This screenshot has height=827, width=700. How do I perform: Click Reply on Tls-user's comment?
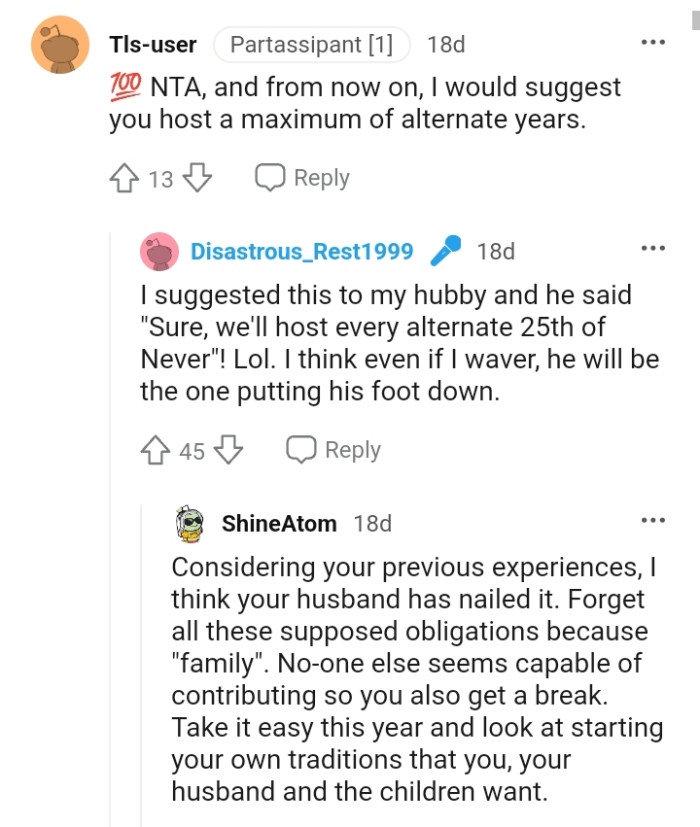pos(322,177)
